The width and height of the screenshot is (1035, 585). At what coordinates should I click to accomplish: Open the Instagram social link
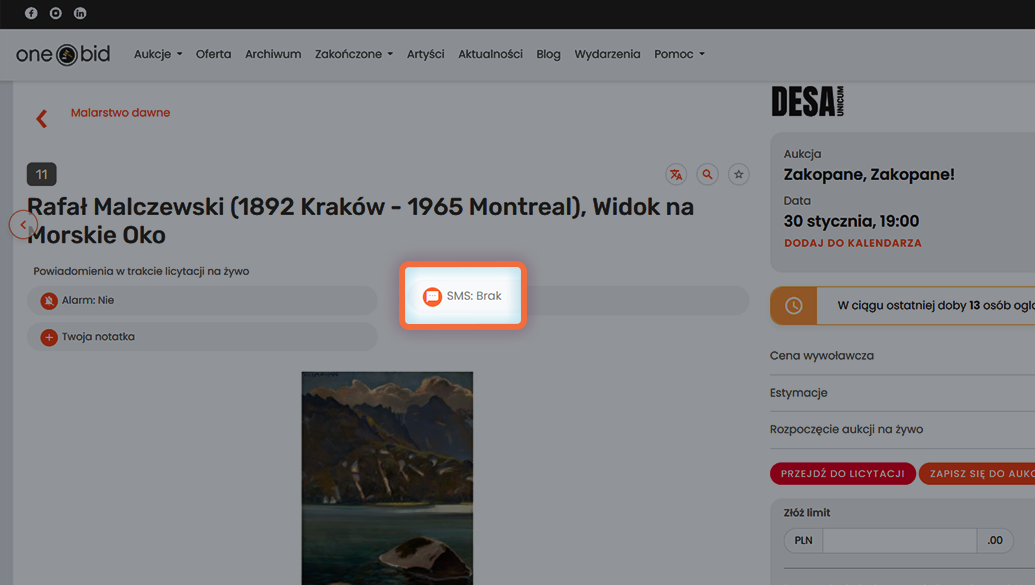click(55, 13)
